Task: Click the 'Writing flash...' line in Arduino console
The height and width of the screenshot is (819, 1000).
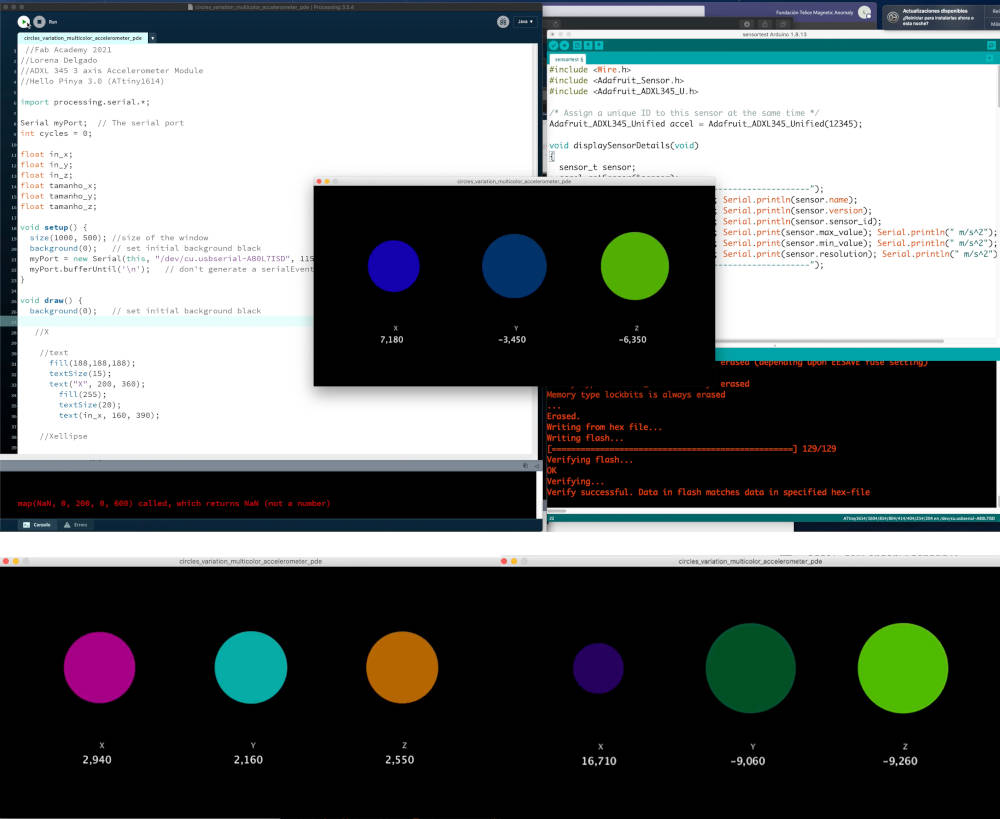Action: coord(585,438)
